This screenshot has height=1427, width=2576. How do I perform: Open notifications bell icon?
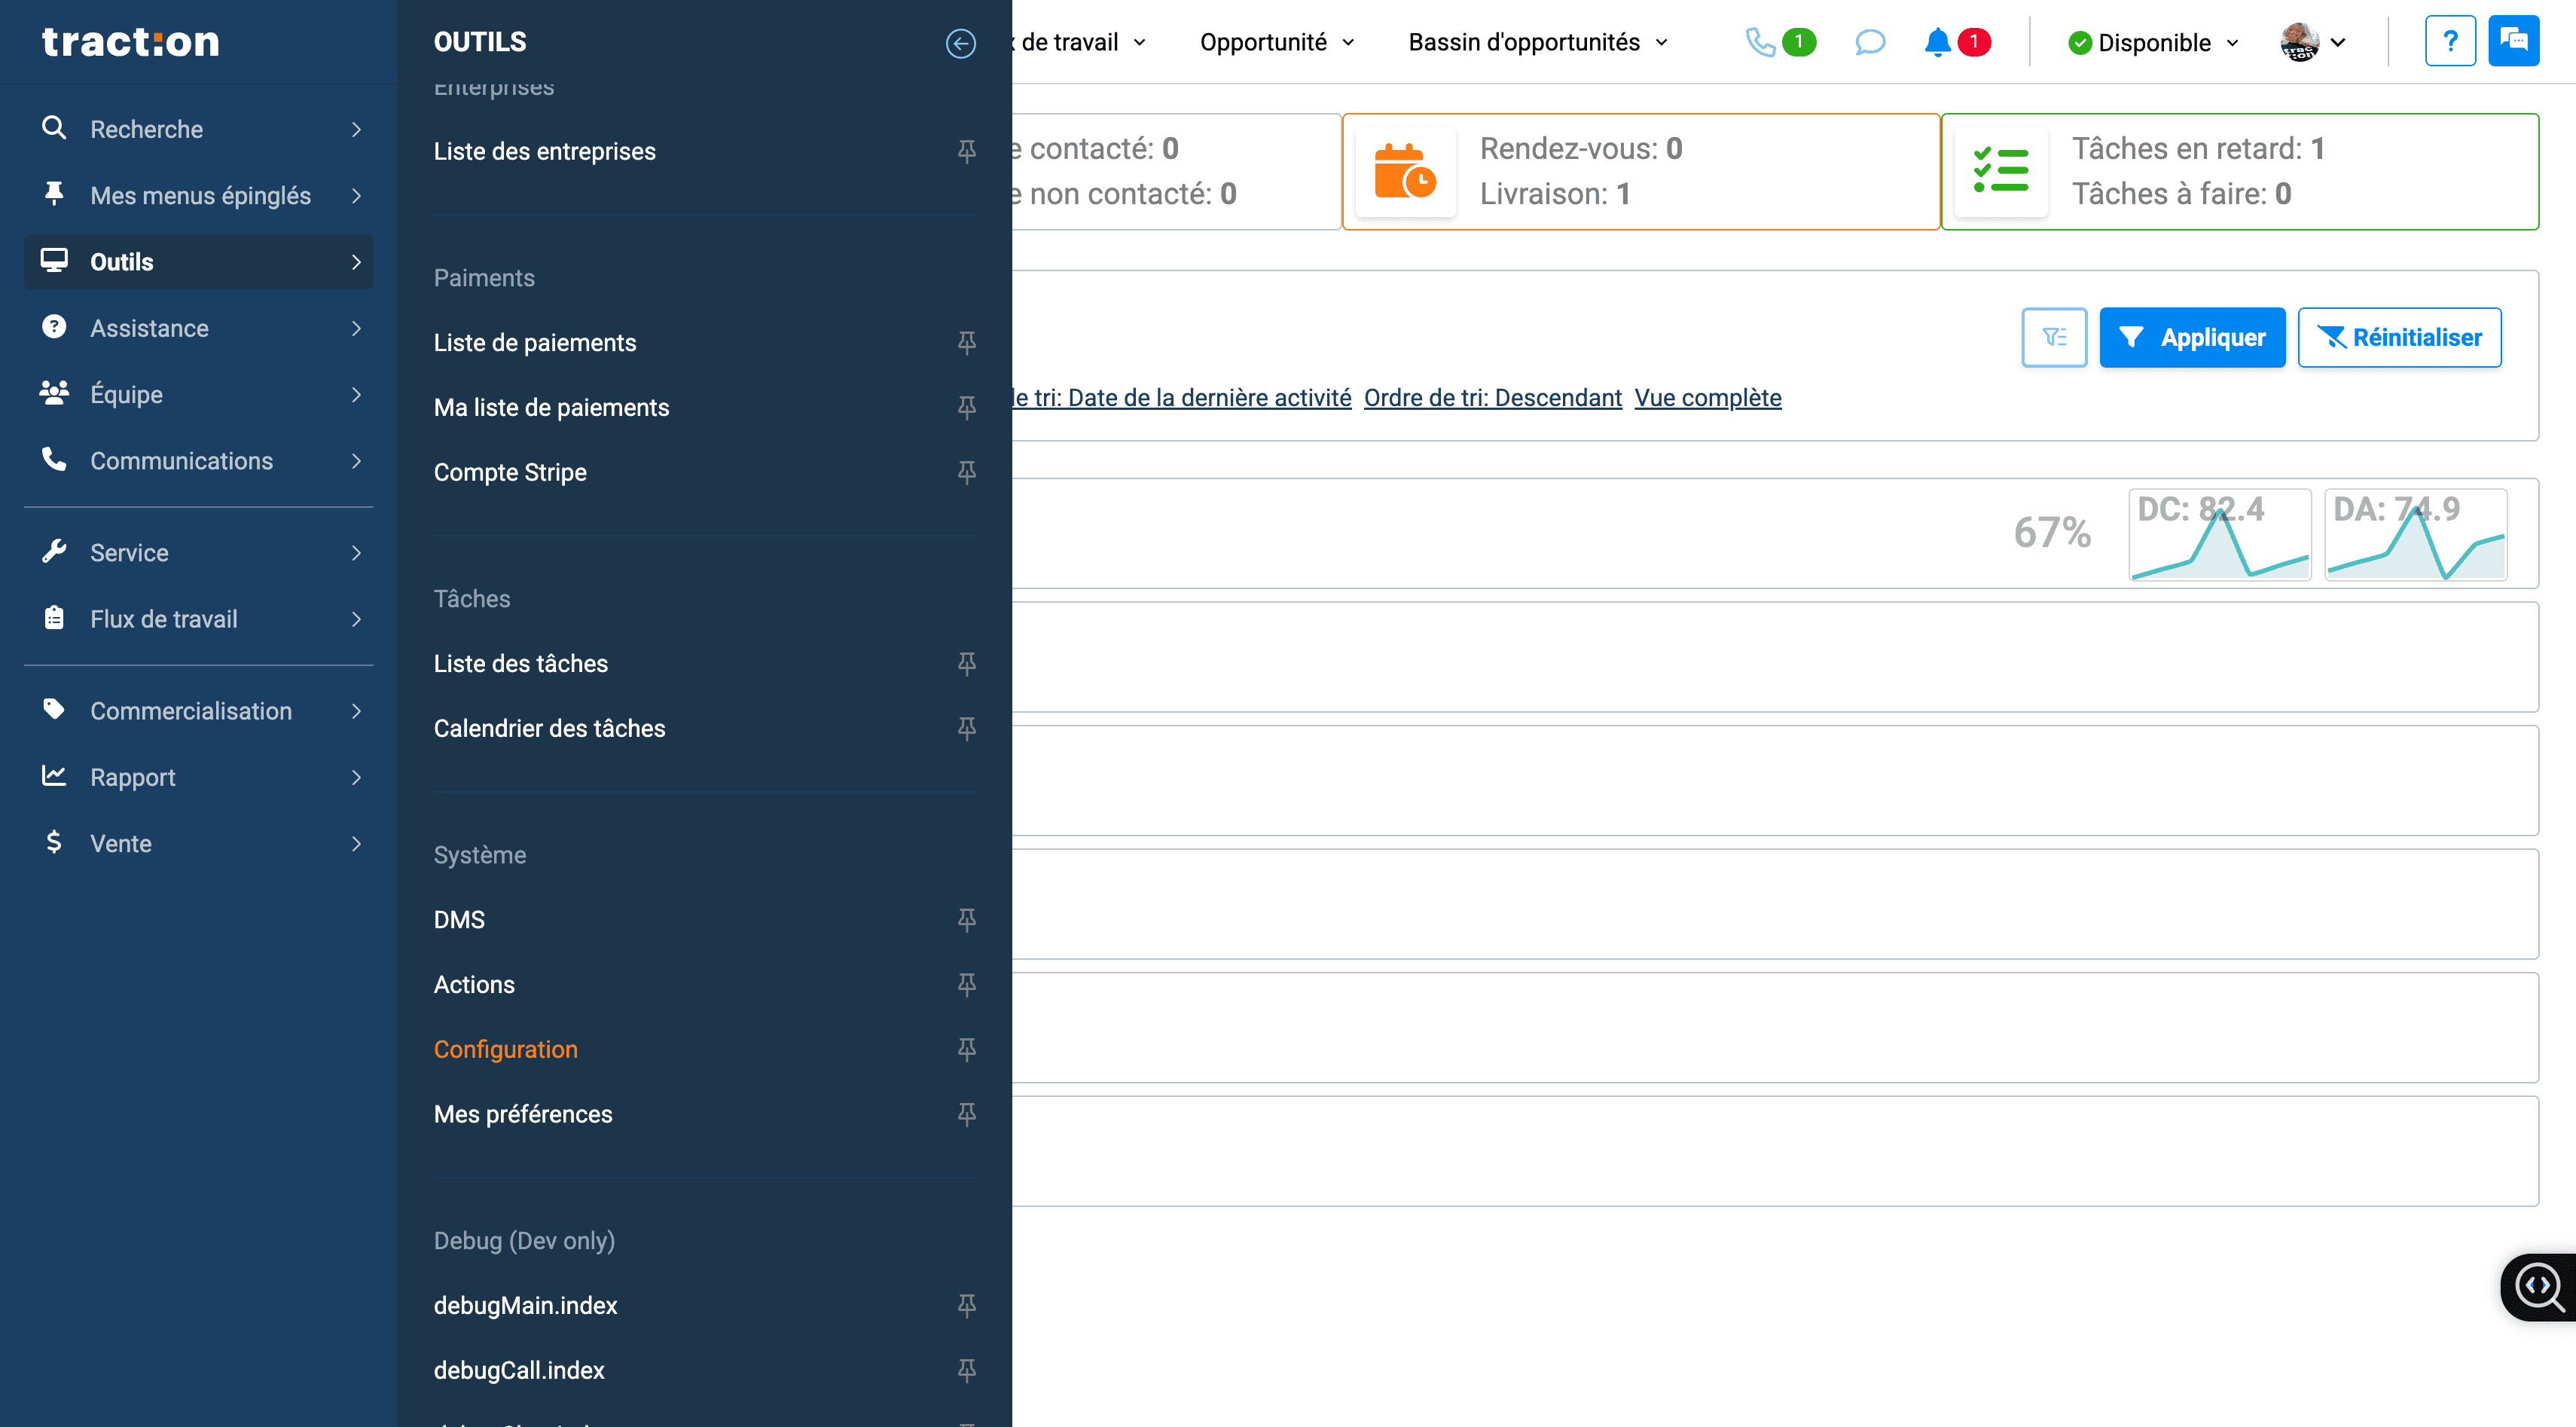tap(1937, 42)
